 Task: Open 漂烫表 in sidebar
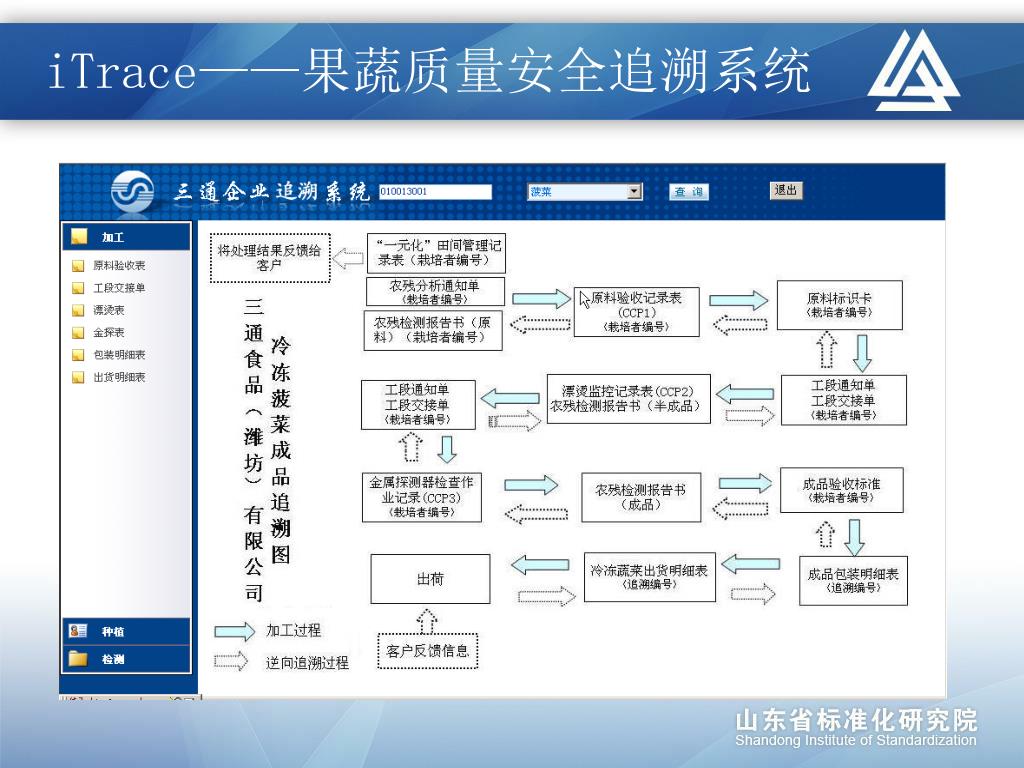pos(108,310)
